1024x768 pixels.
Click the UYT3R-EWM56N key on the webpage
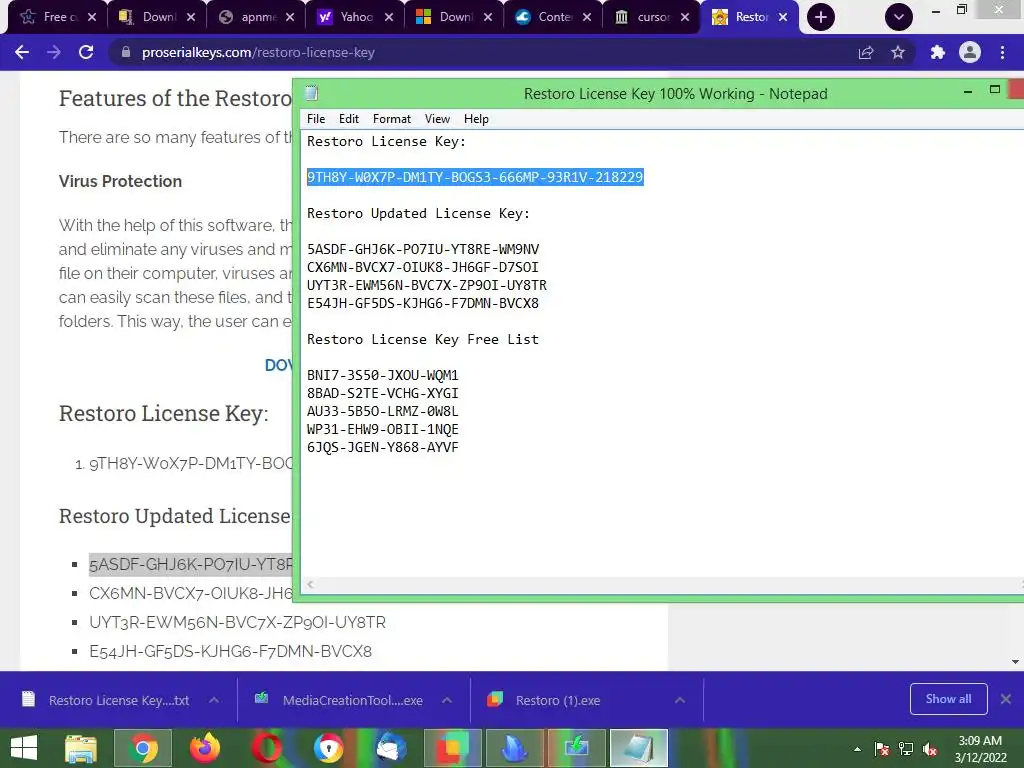[237, 622]
